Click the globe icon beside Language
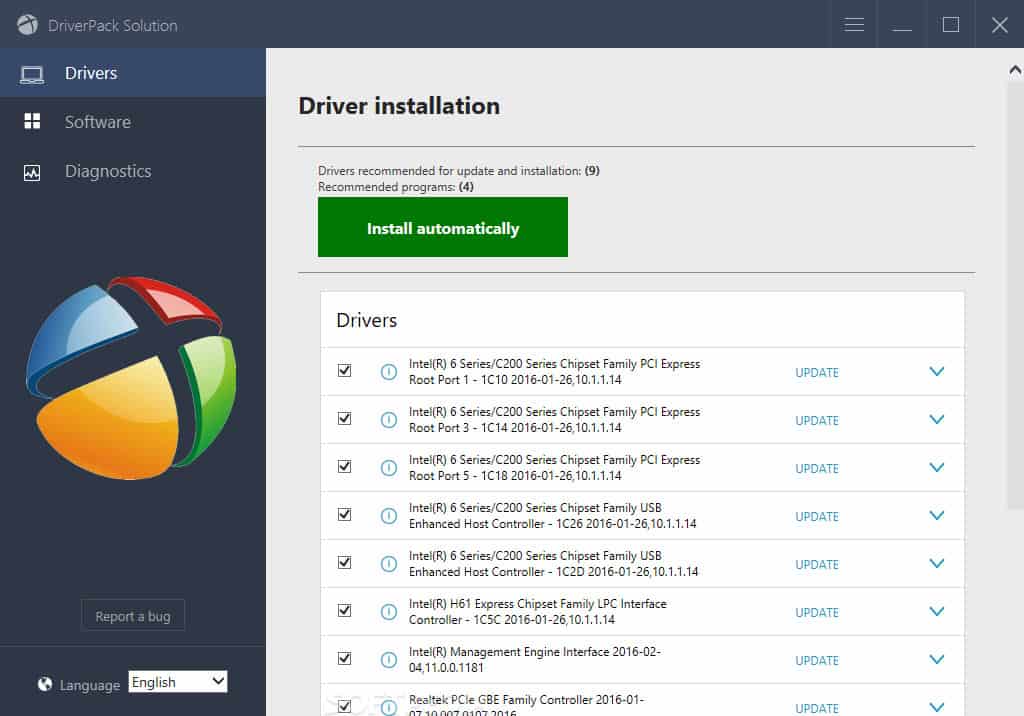1024x716 pixels. coord(44,684)
